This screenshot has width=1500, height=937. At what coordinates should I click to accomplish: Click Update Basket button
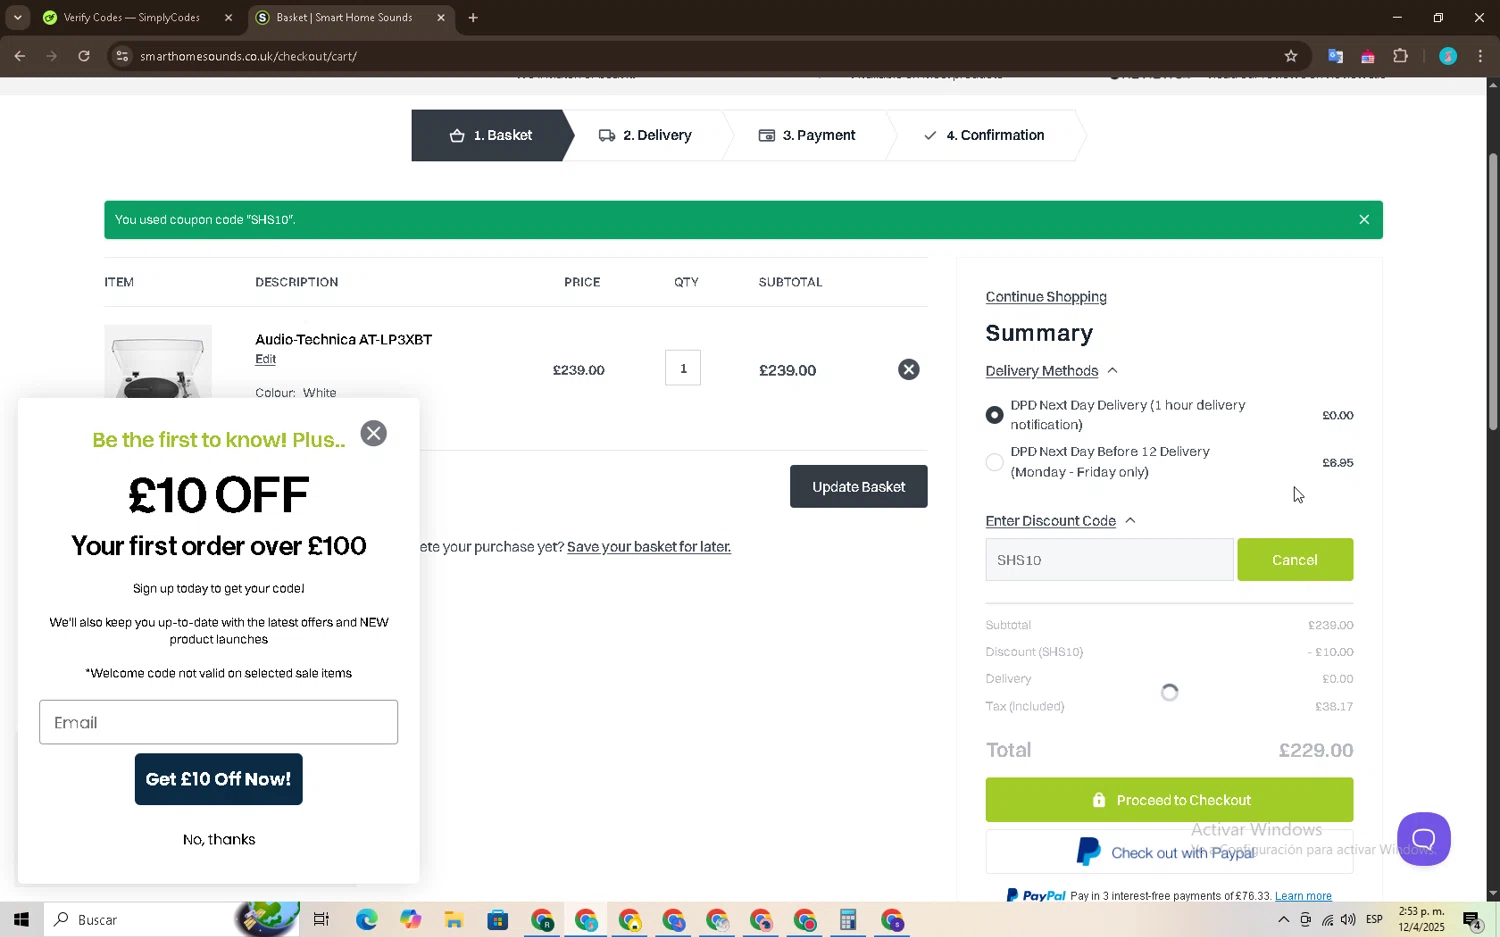858,487
